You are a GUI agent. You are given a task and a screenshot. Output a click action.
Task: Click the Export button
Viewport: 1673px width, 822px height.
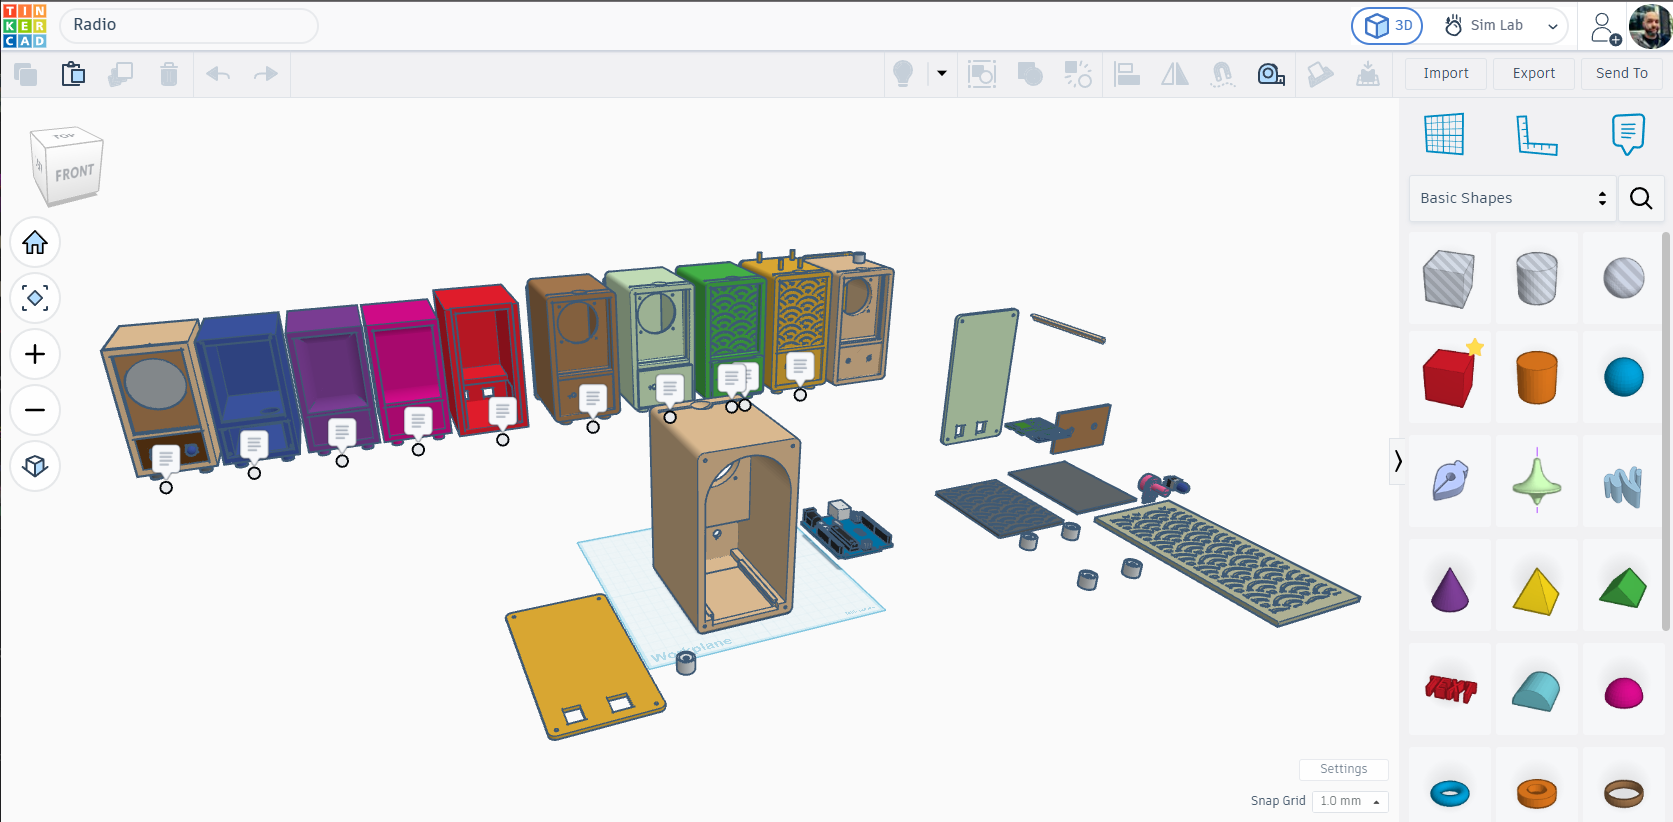[x=1533, y=74]
